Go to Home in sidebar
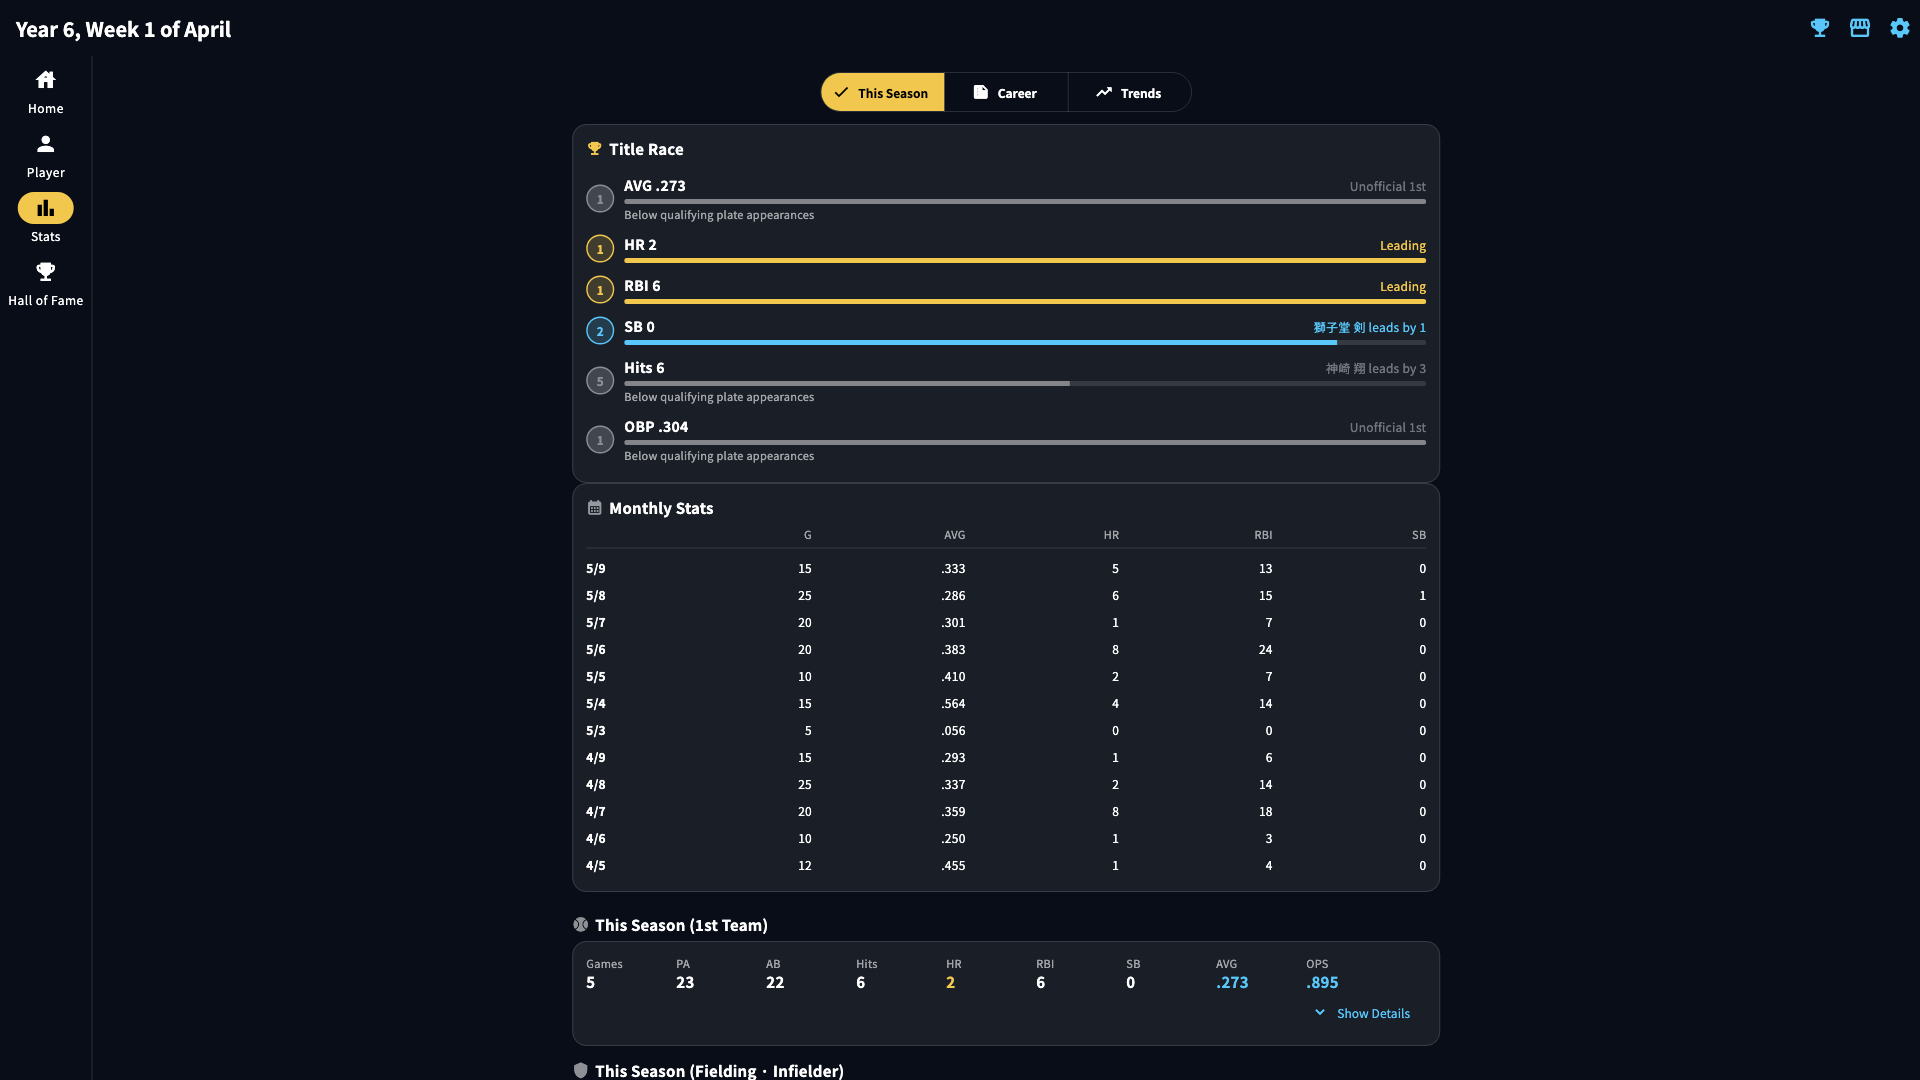1920x1080 pixels. click(45, 92)
